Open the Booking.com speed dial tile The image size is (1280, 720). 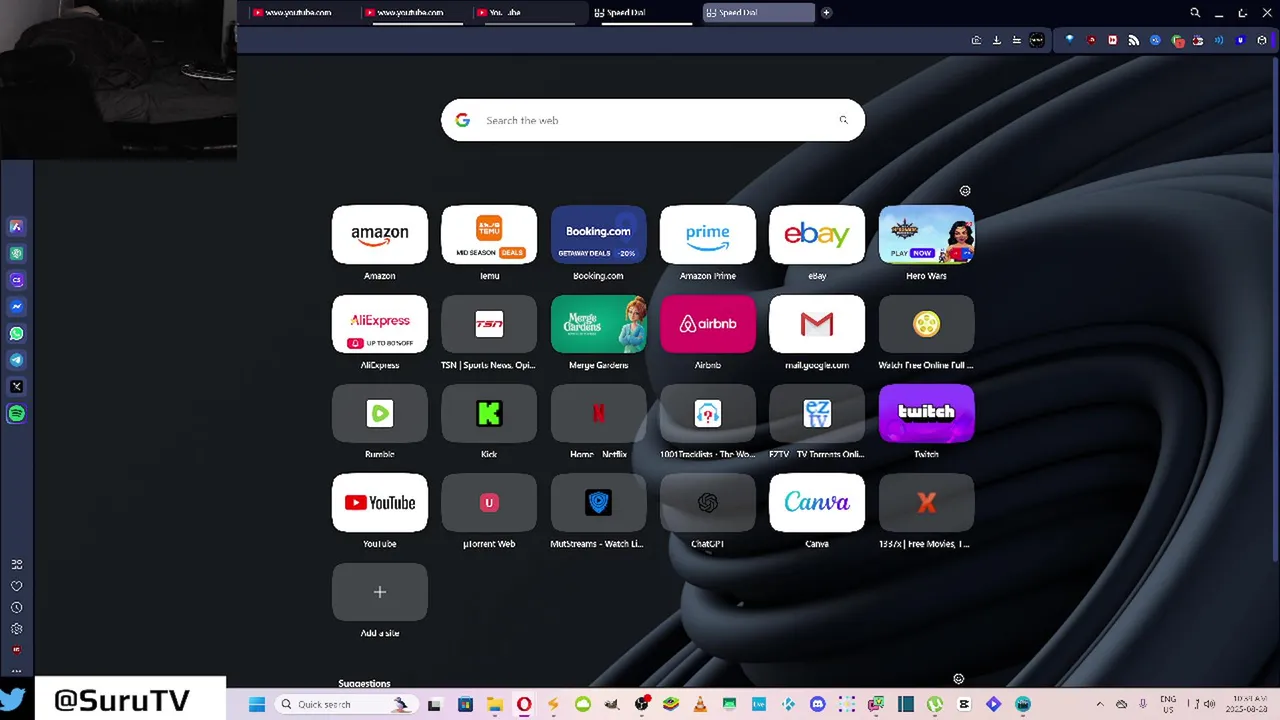click(x=598, y=235)
